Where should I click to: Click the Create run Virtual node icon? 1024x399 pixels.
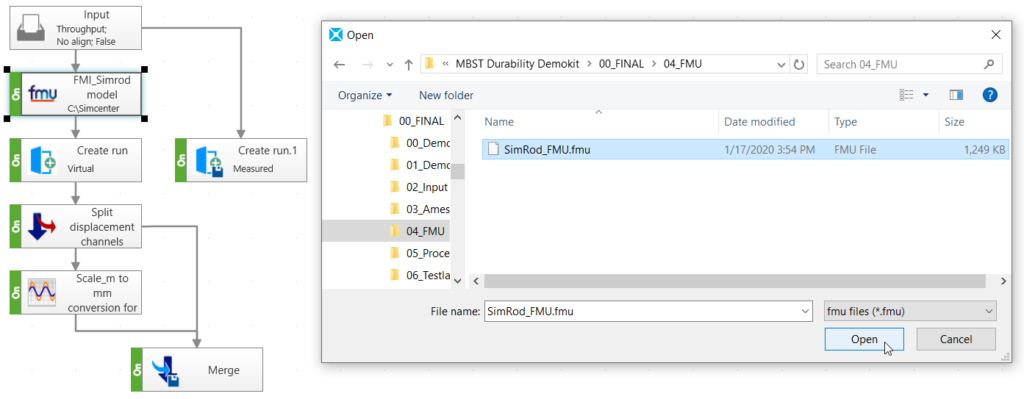pos(43,160)
